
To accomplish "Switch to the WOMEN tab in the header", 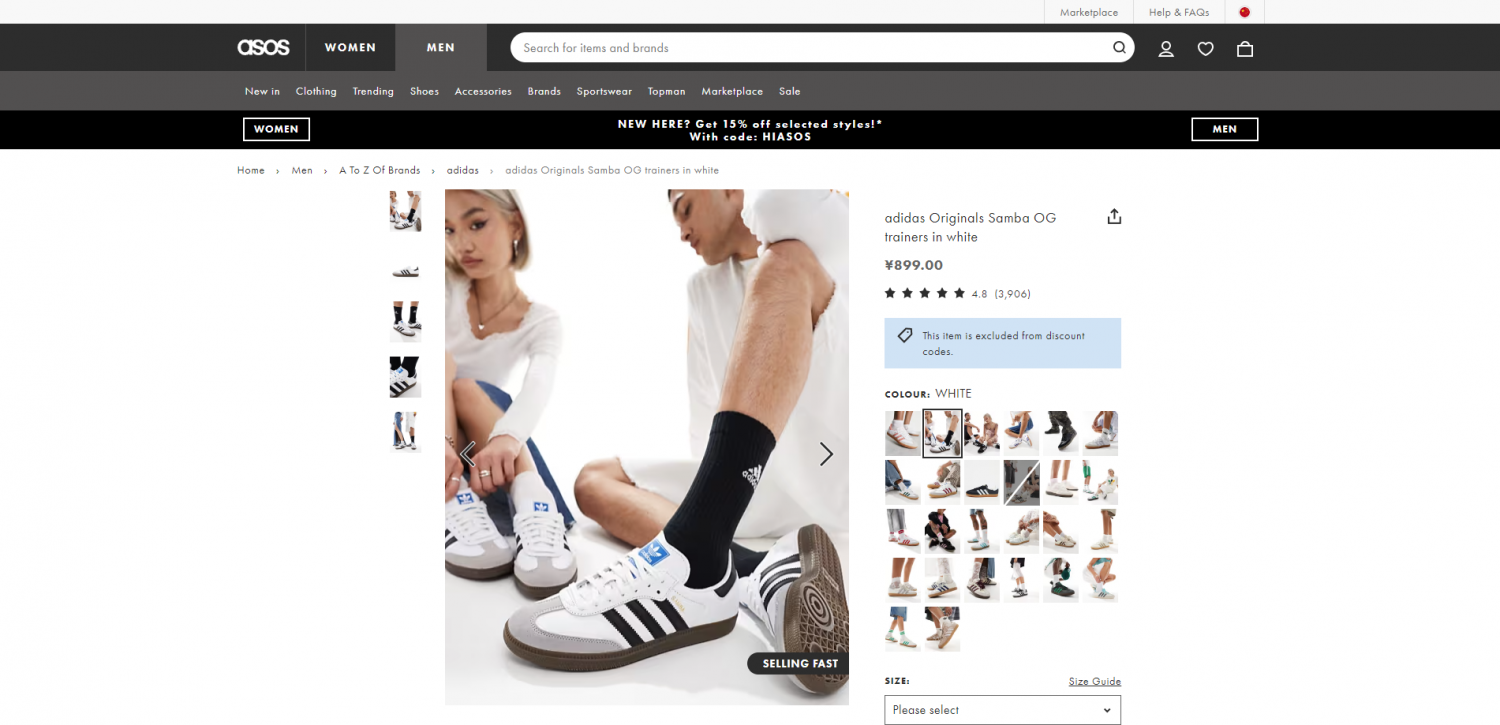I will pyautogui.click(x=350, y=47).
